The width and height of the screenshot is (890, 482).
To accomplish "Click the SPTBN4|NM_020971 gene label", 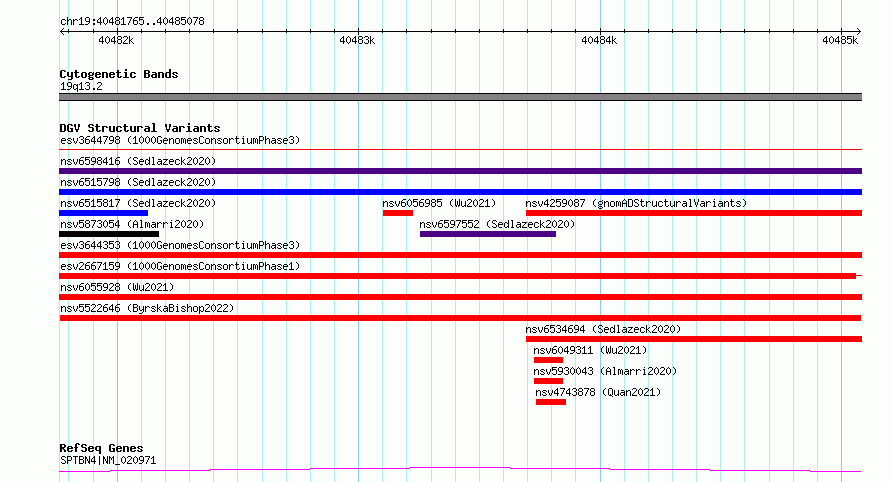I will point(108,460).
